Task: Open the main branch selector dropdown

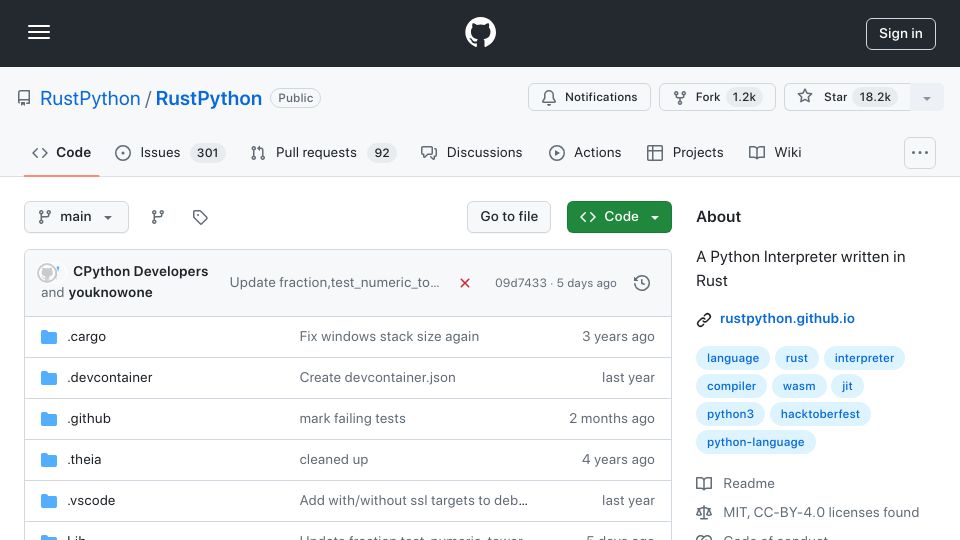Action: (76, 217)
